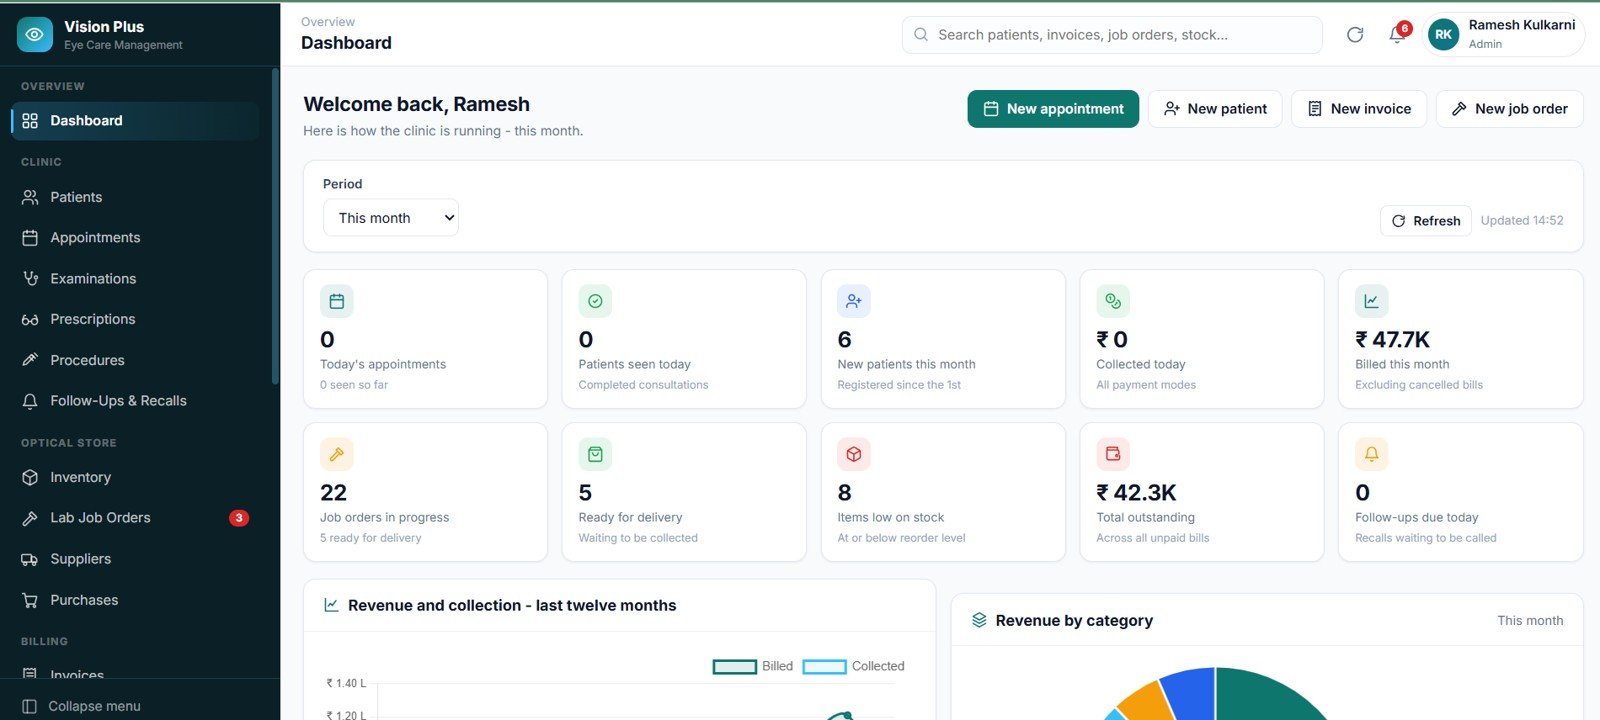Click the New patient button

coord(1215,109)
